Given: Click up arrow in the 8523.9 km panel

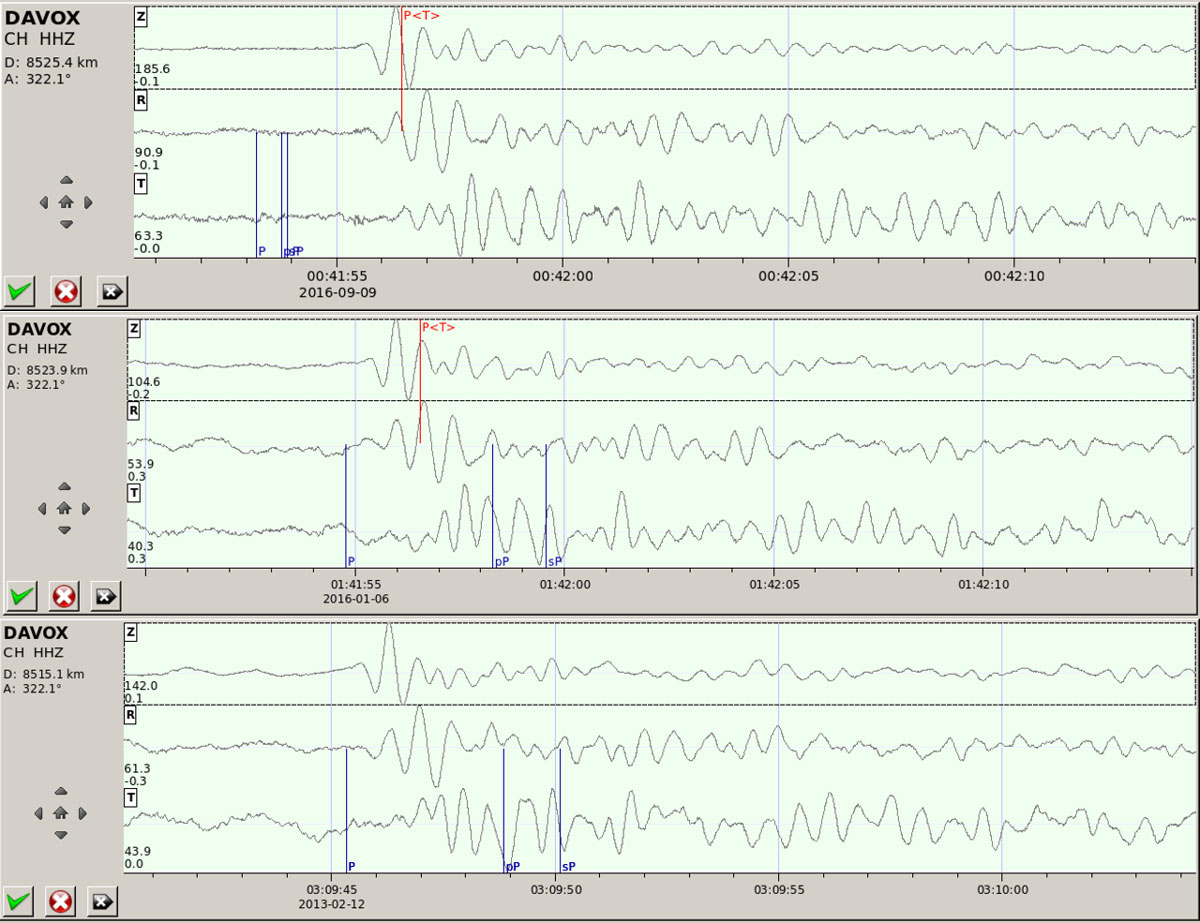Looking at the screenshot, I should pyautogui.click(x=64, y=486).
